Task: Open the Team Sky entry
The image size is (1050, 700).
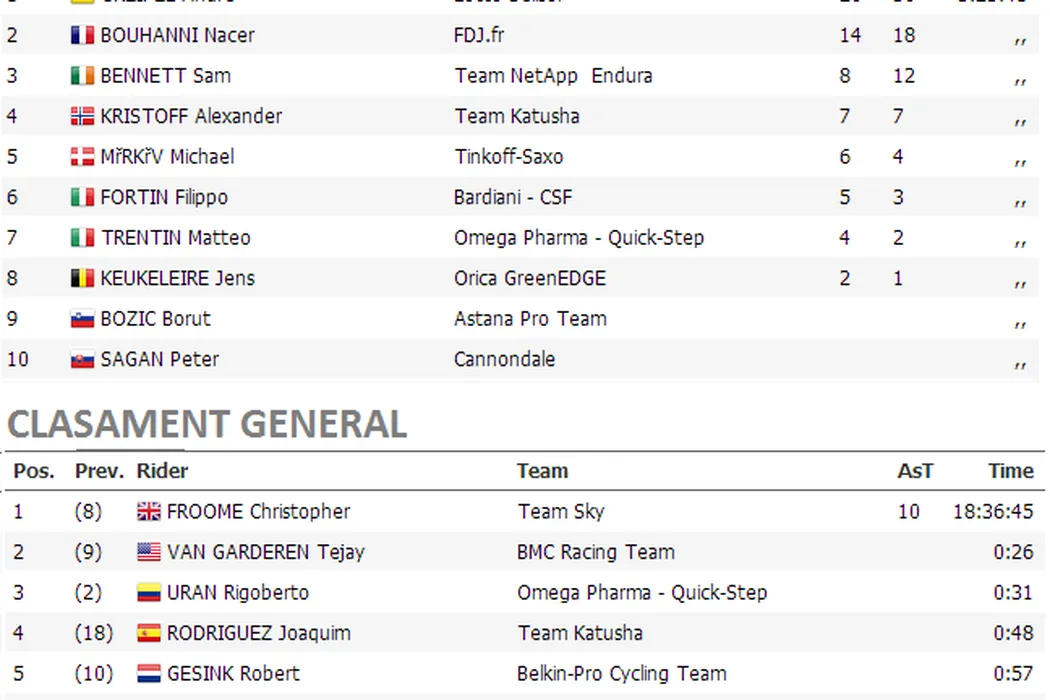Action: 561,512
